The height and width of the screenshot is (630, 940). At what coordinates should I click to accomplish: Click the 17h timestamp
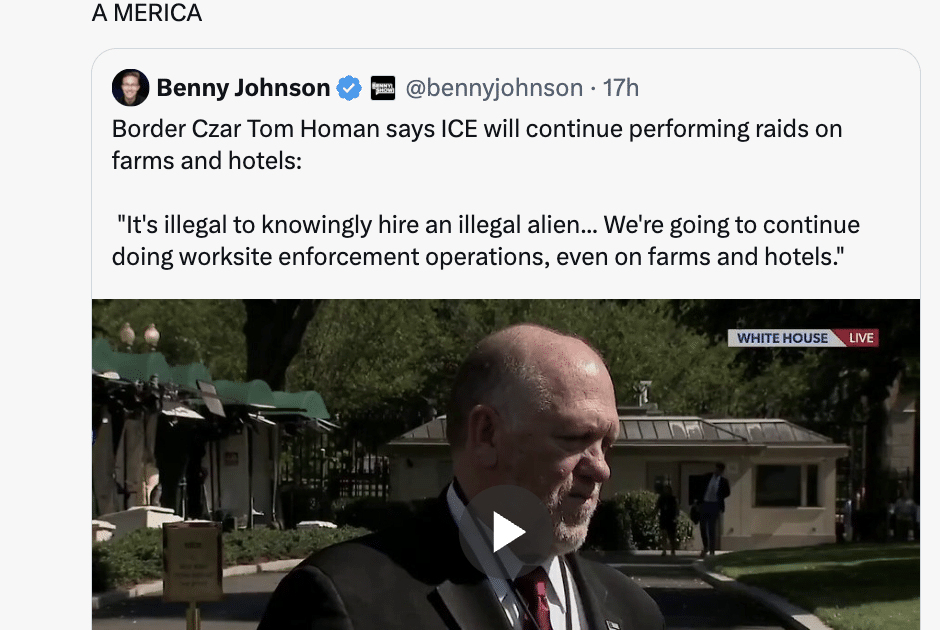point(620,88)
